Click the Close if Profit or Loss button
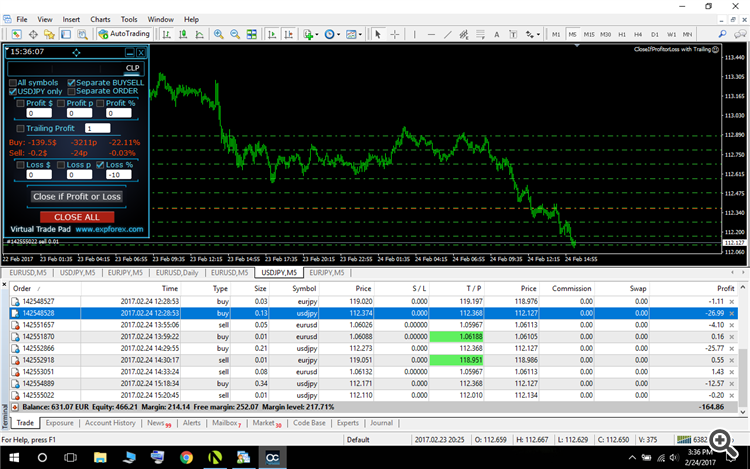The height and width of the screenshot is (469, 750). click(x=77, y=197)
